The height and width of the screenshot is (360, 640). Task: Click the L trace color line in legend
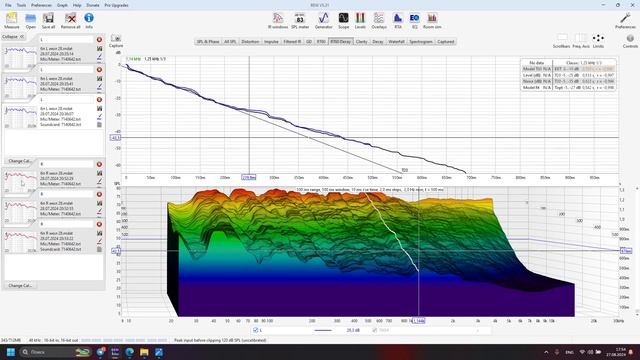[323, 330]
